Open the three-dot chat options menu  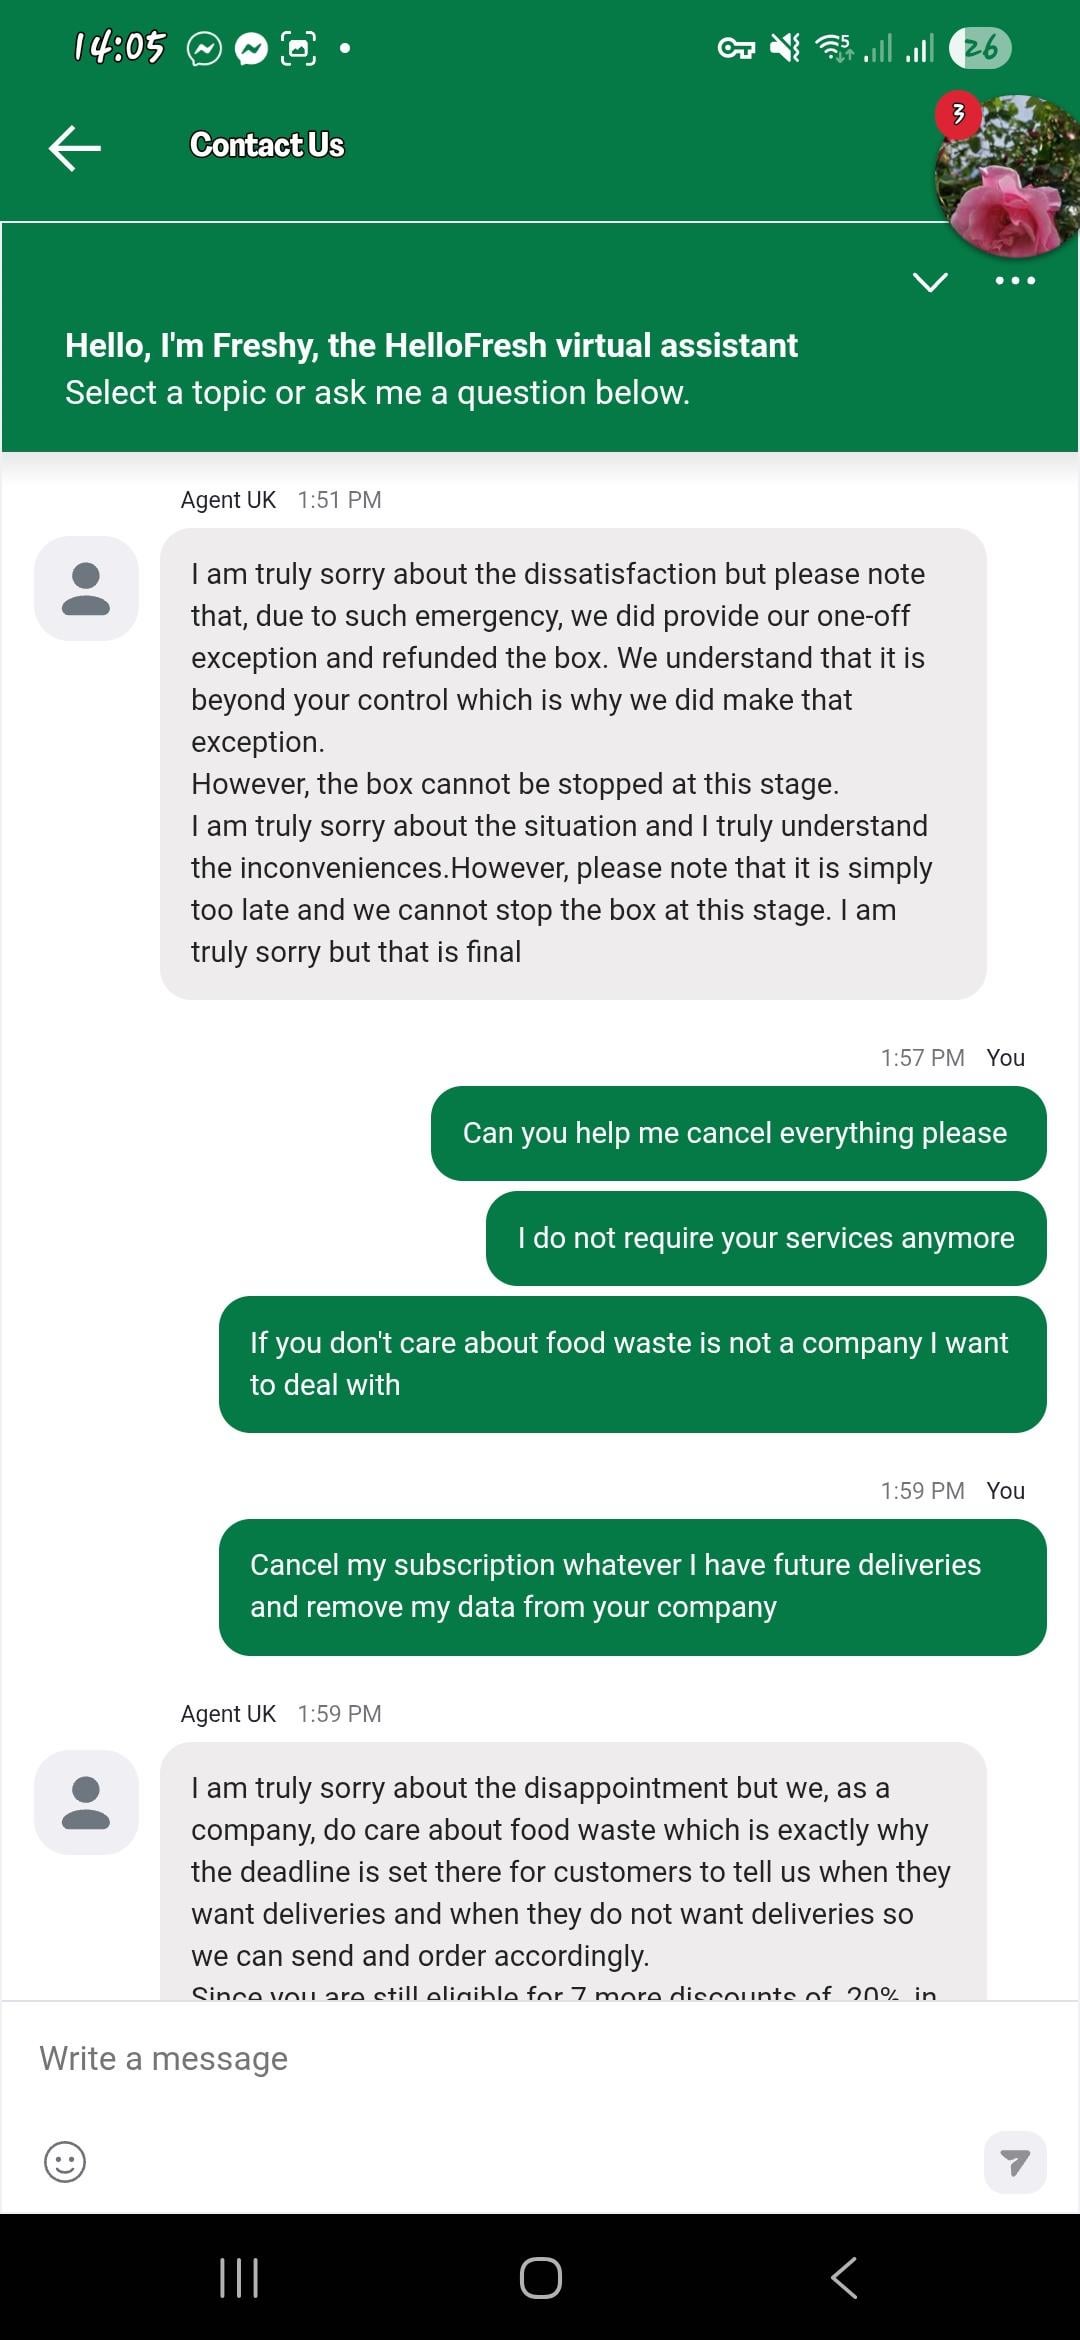(1015, 281)
